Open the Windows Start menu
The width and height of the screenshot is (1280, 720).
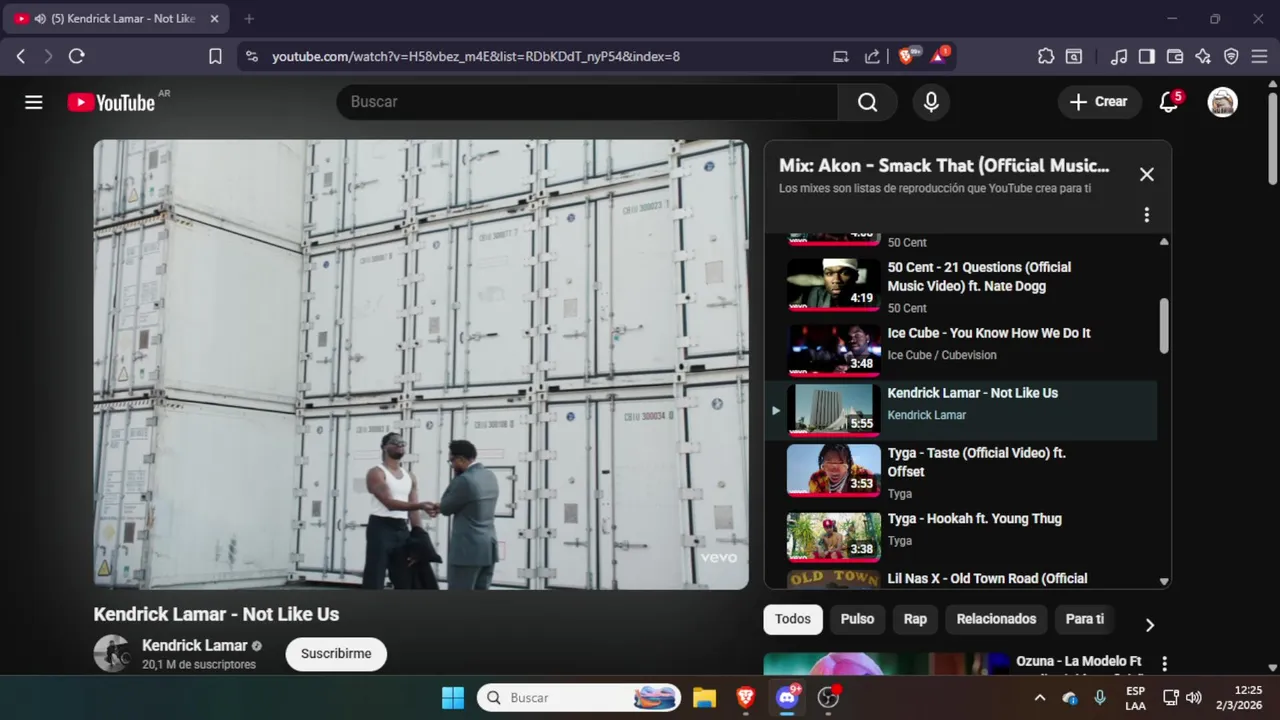click(453, 698)
